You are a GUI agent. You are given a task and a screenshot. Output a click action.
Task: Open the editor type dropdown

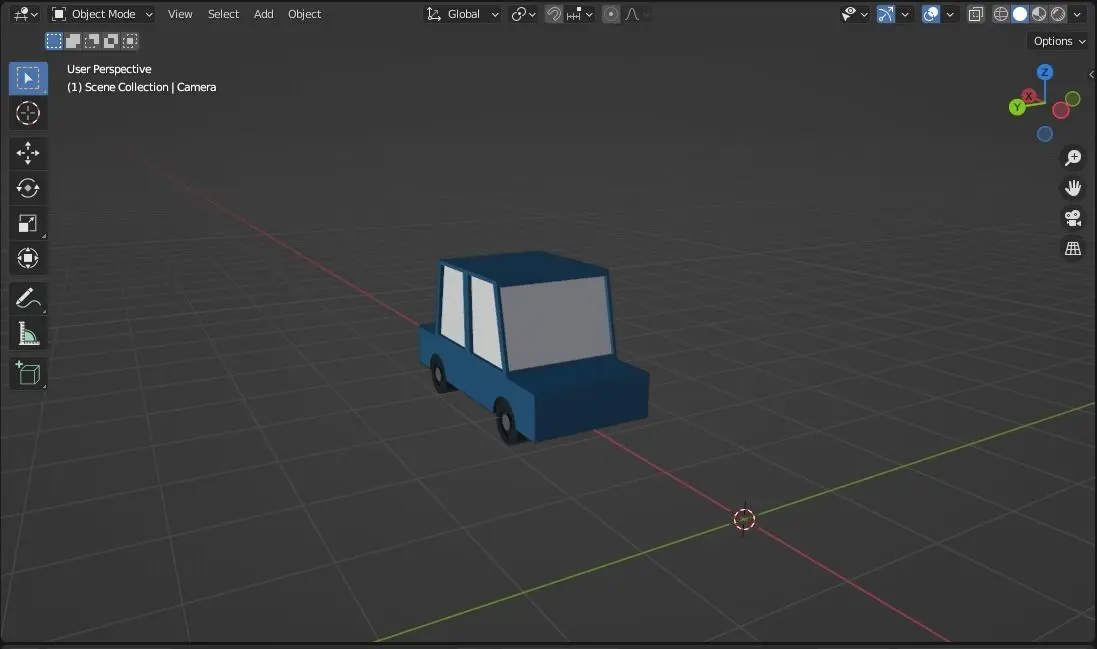tap(25, 14)
